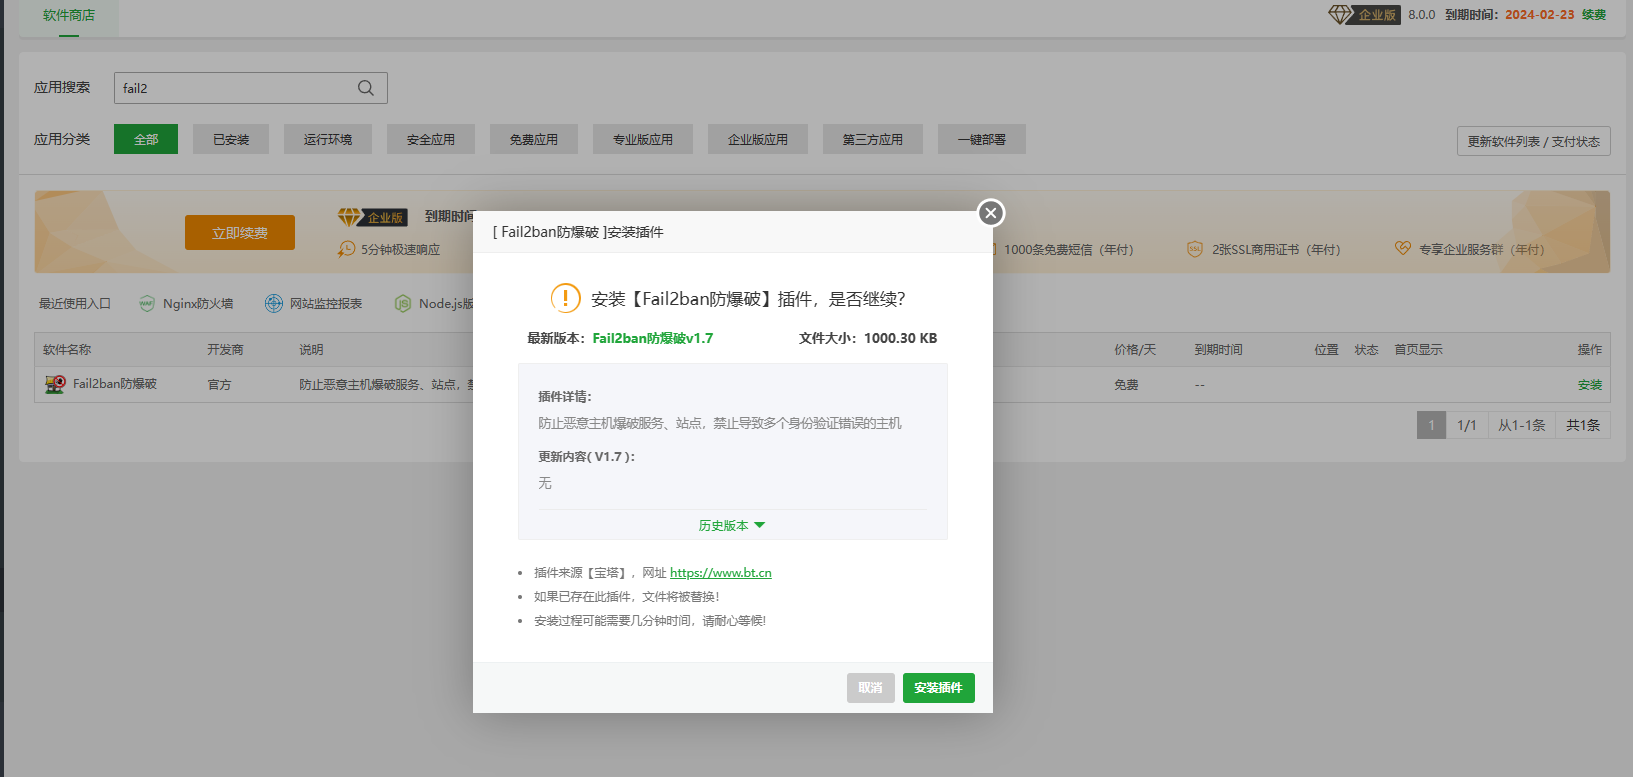Click 更新软件列表 / 支付状态 button
This screenshot has width=1633, height=777.
tap(1534, 141)
